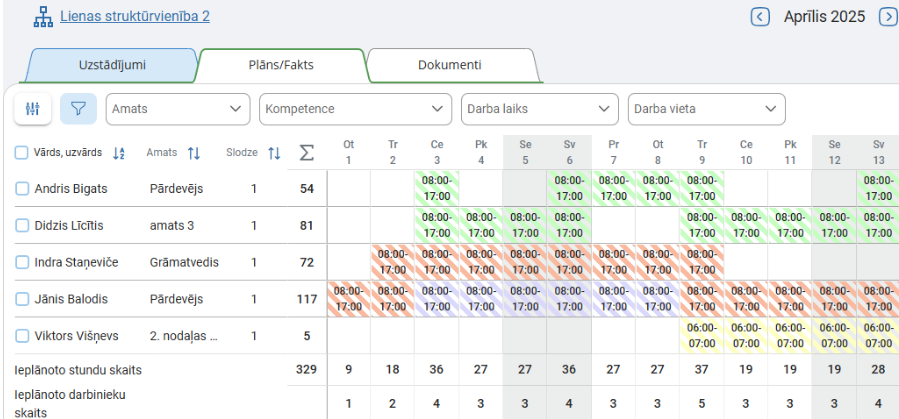
Task: Switch to the Uzstādījumi tab
Action: (112, 65)
